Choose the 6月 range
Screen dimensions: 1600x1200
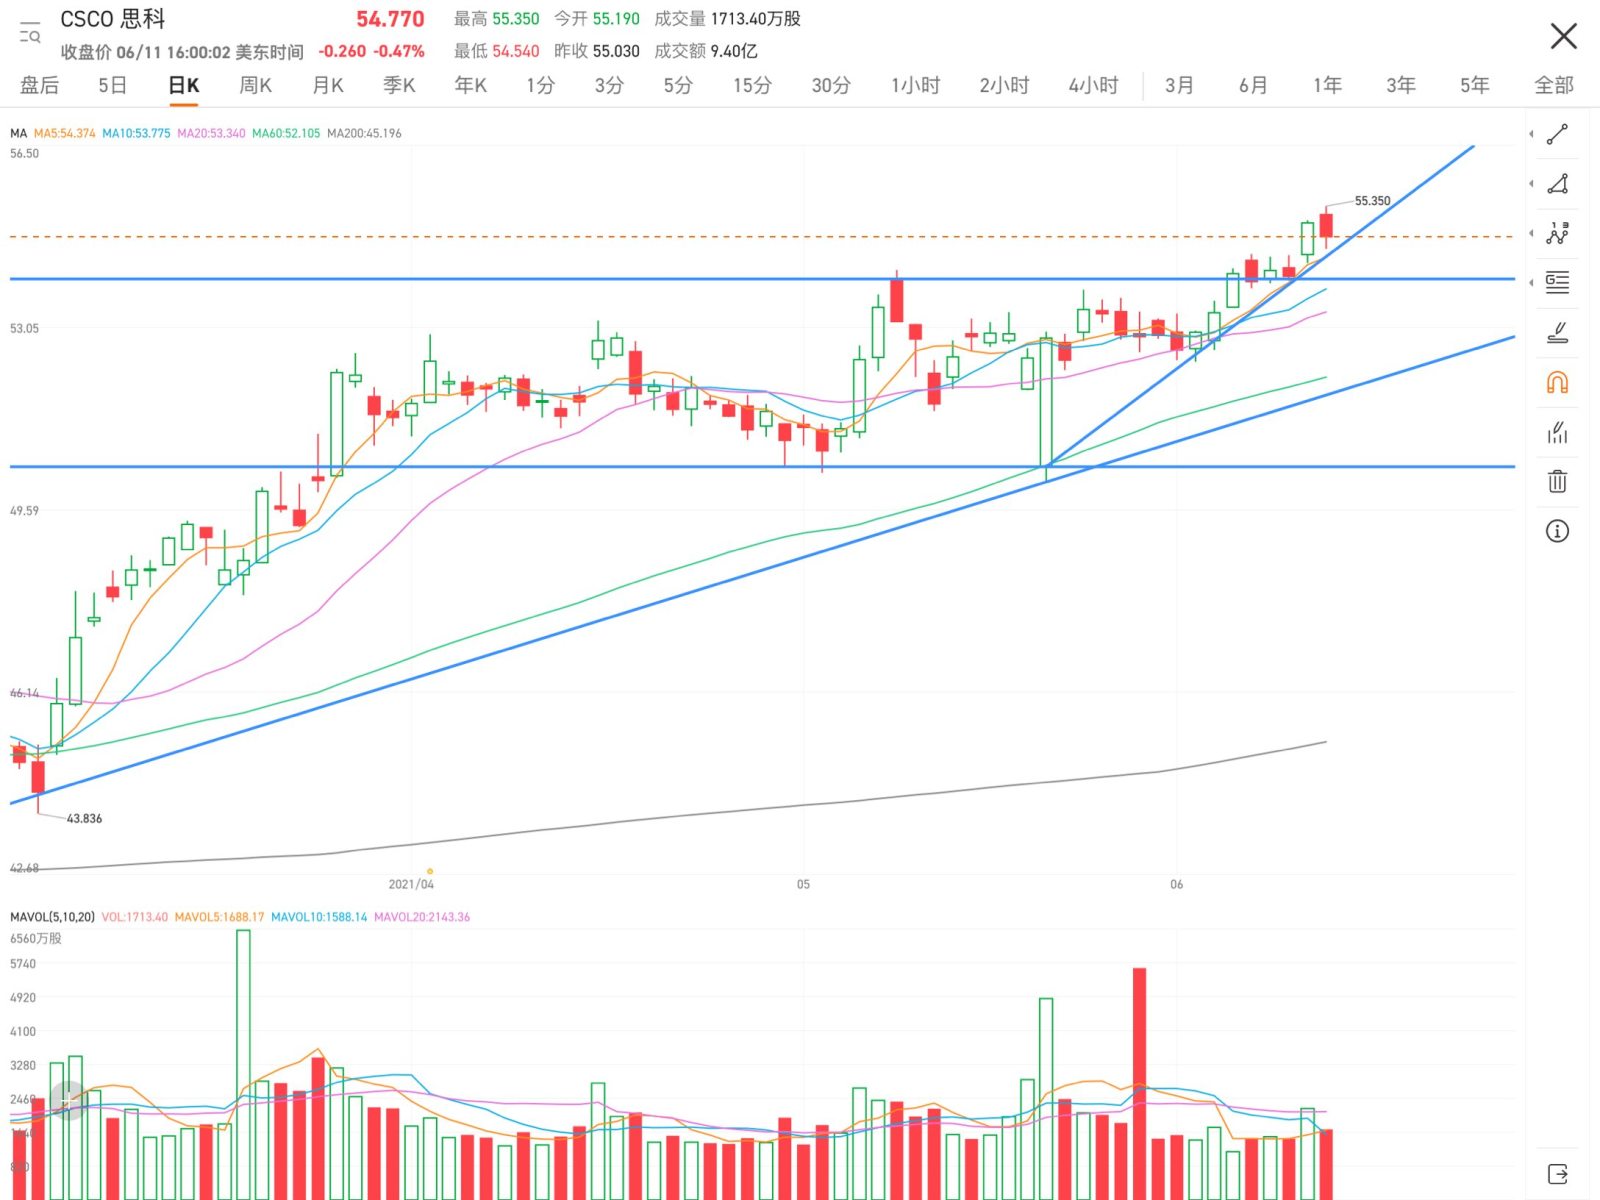[1253, 85]
